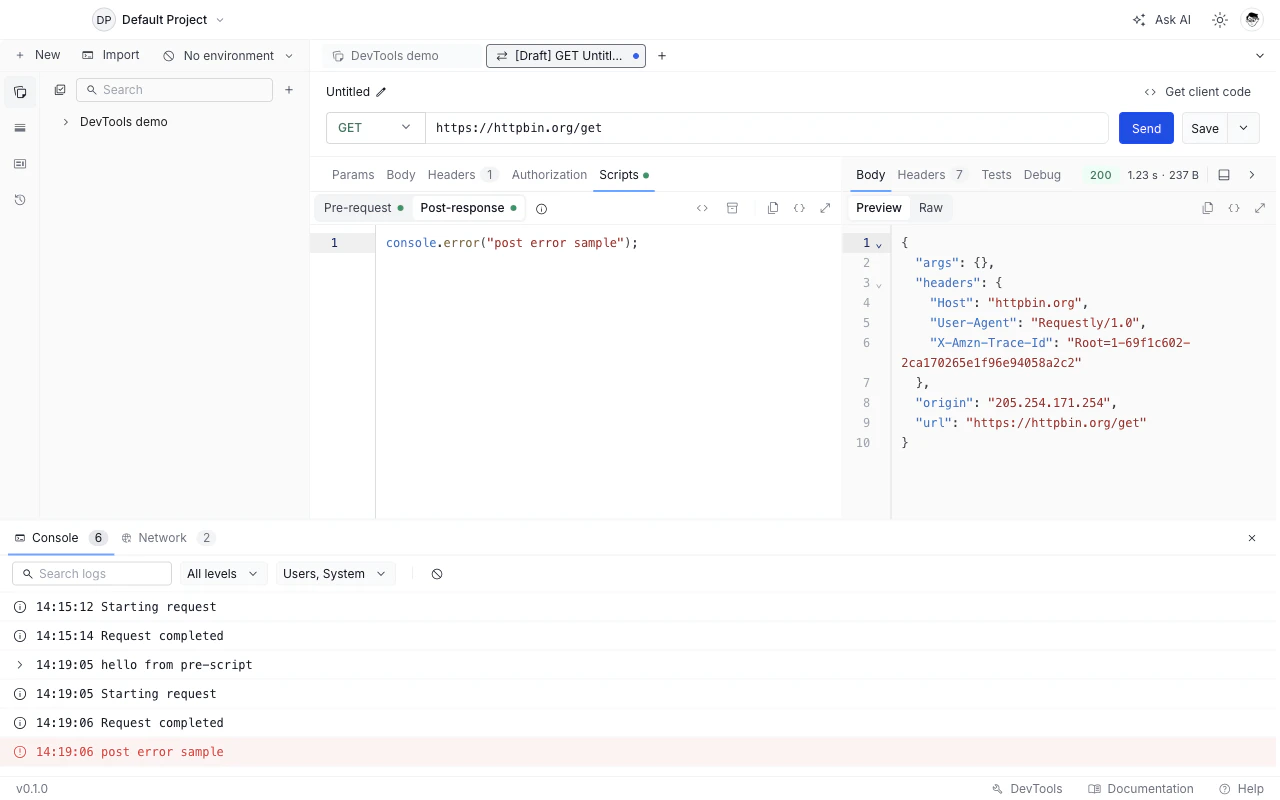This screenshot has width=1280, height=800.
Task: Expand the hello from pre-script log entry
Action: tap(20, 665)
